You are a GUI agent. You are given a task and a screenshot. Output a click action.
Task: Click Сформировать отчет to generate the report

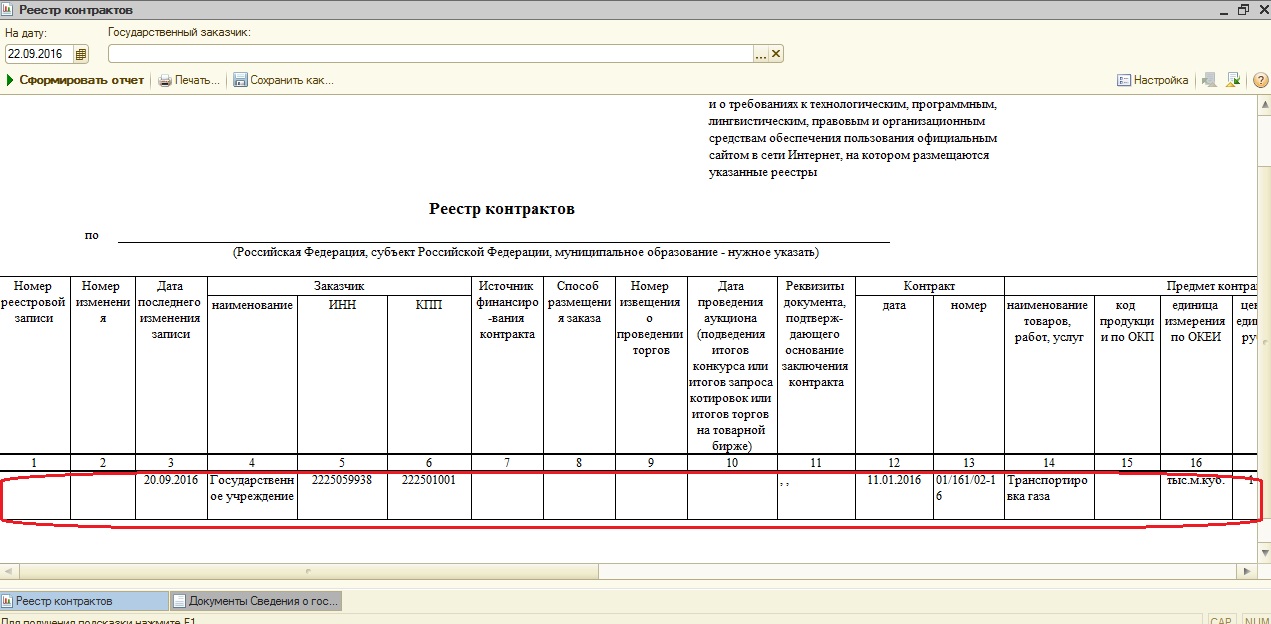coord(76,80)
